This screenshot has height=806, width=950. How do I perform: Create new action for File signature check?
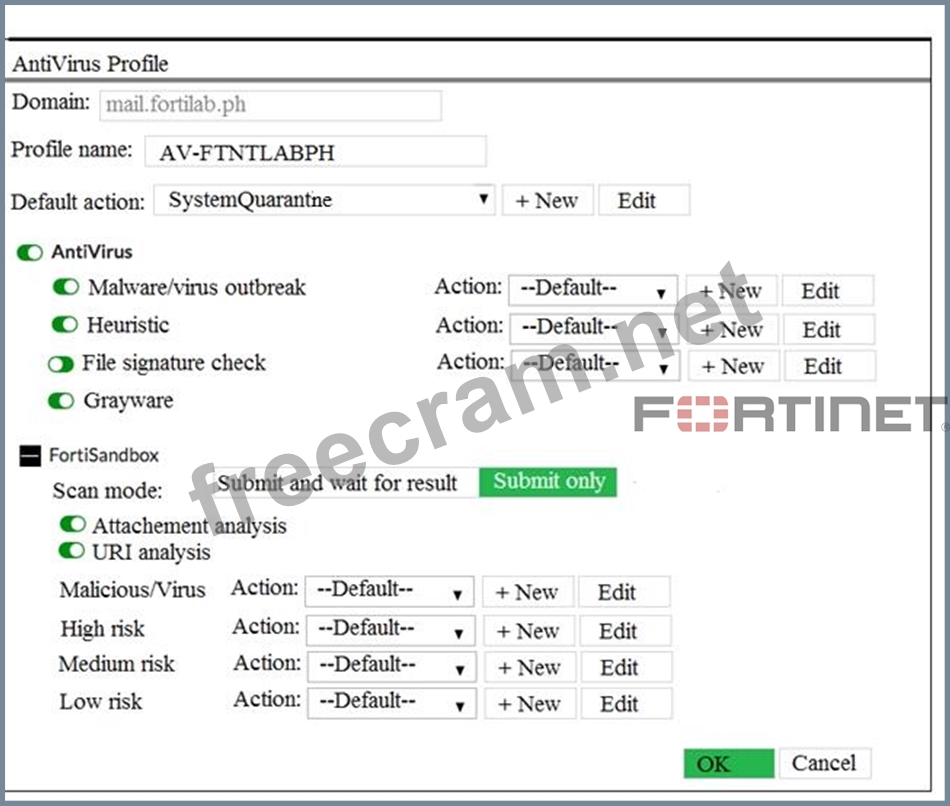click(734, 366)
